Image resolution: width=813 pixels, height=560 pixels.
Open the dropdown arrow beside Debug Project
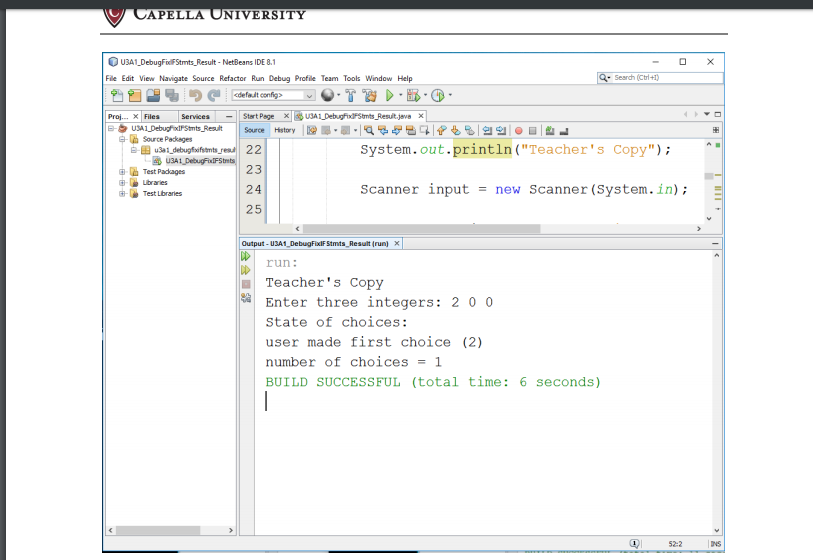[x=426, y=95]
